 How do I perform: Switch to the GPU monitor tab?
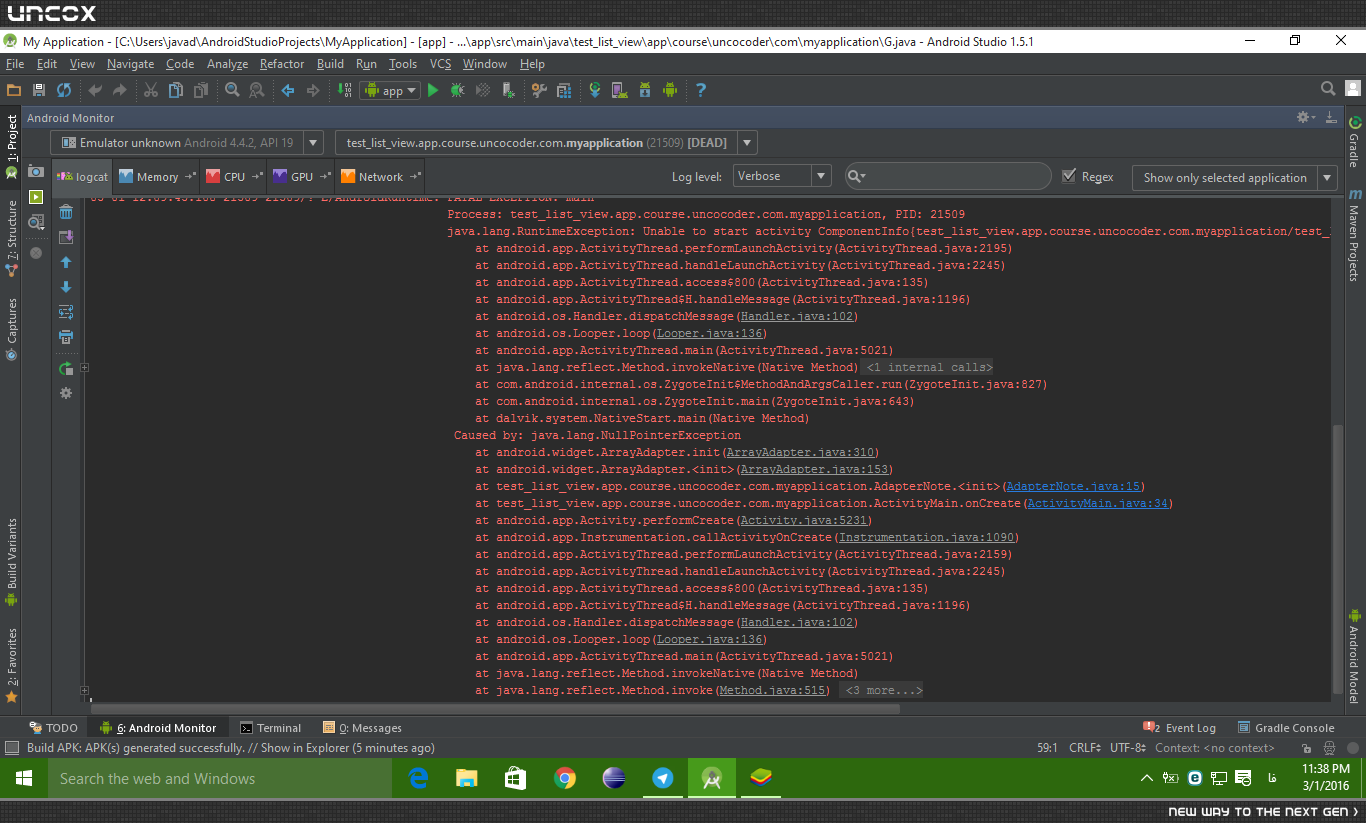pyautogui.click(x=301, y=177)
